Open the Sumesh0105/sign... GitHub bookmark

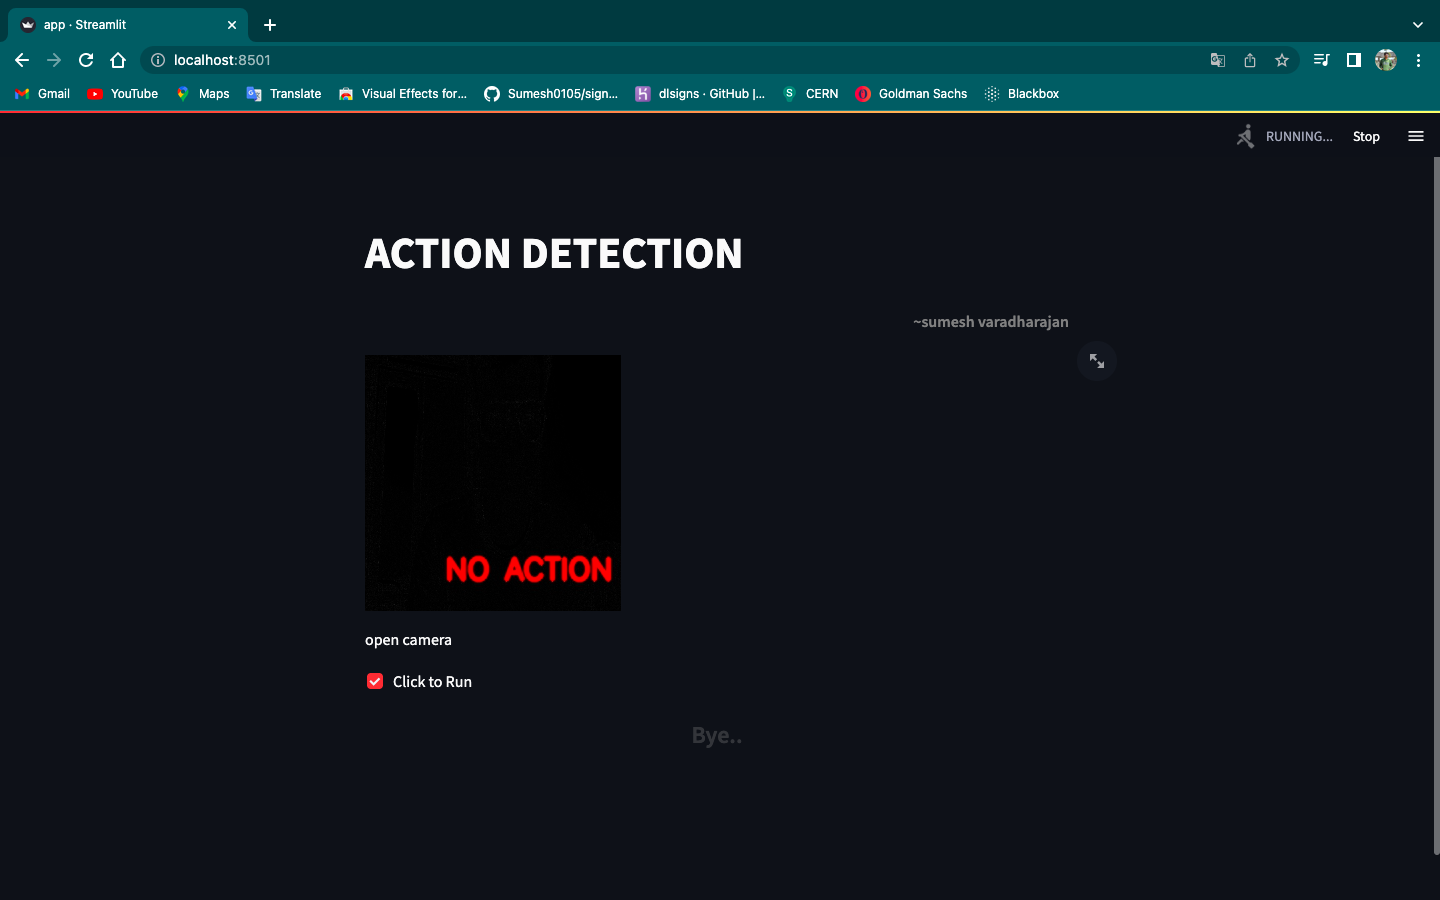click(551, 93)
